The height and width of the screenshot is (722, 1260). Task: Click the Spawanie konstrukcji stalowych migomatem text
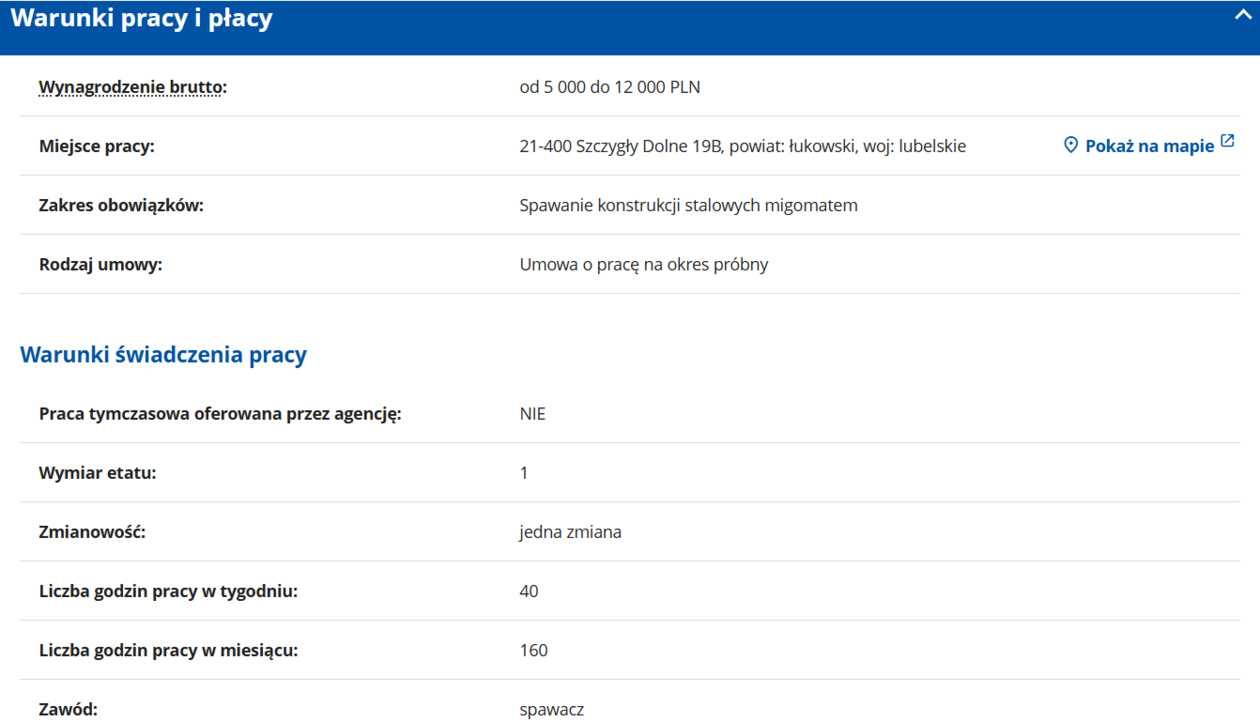[688, 205]
